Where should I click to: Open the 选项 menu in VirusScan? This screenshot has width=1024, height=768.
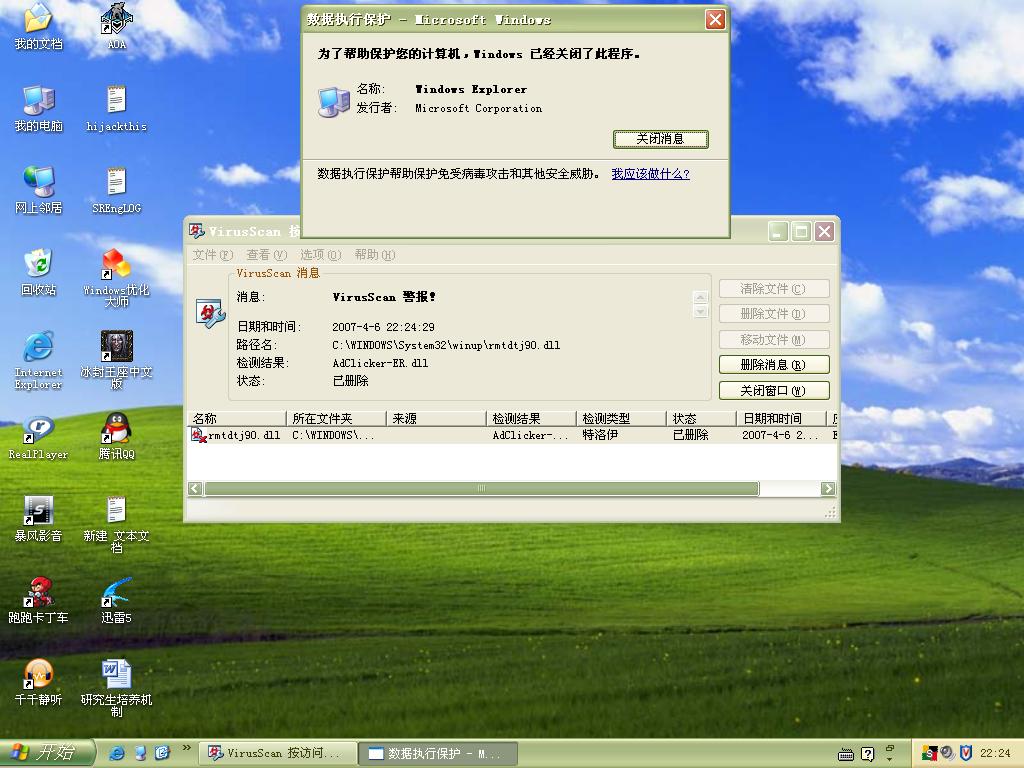pyautogui.click(x=321, y=255)
